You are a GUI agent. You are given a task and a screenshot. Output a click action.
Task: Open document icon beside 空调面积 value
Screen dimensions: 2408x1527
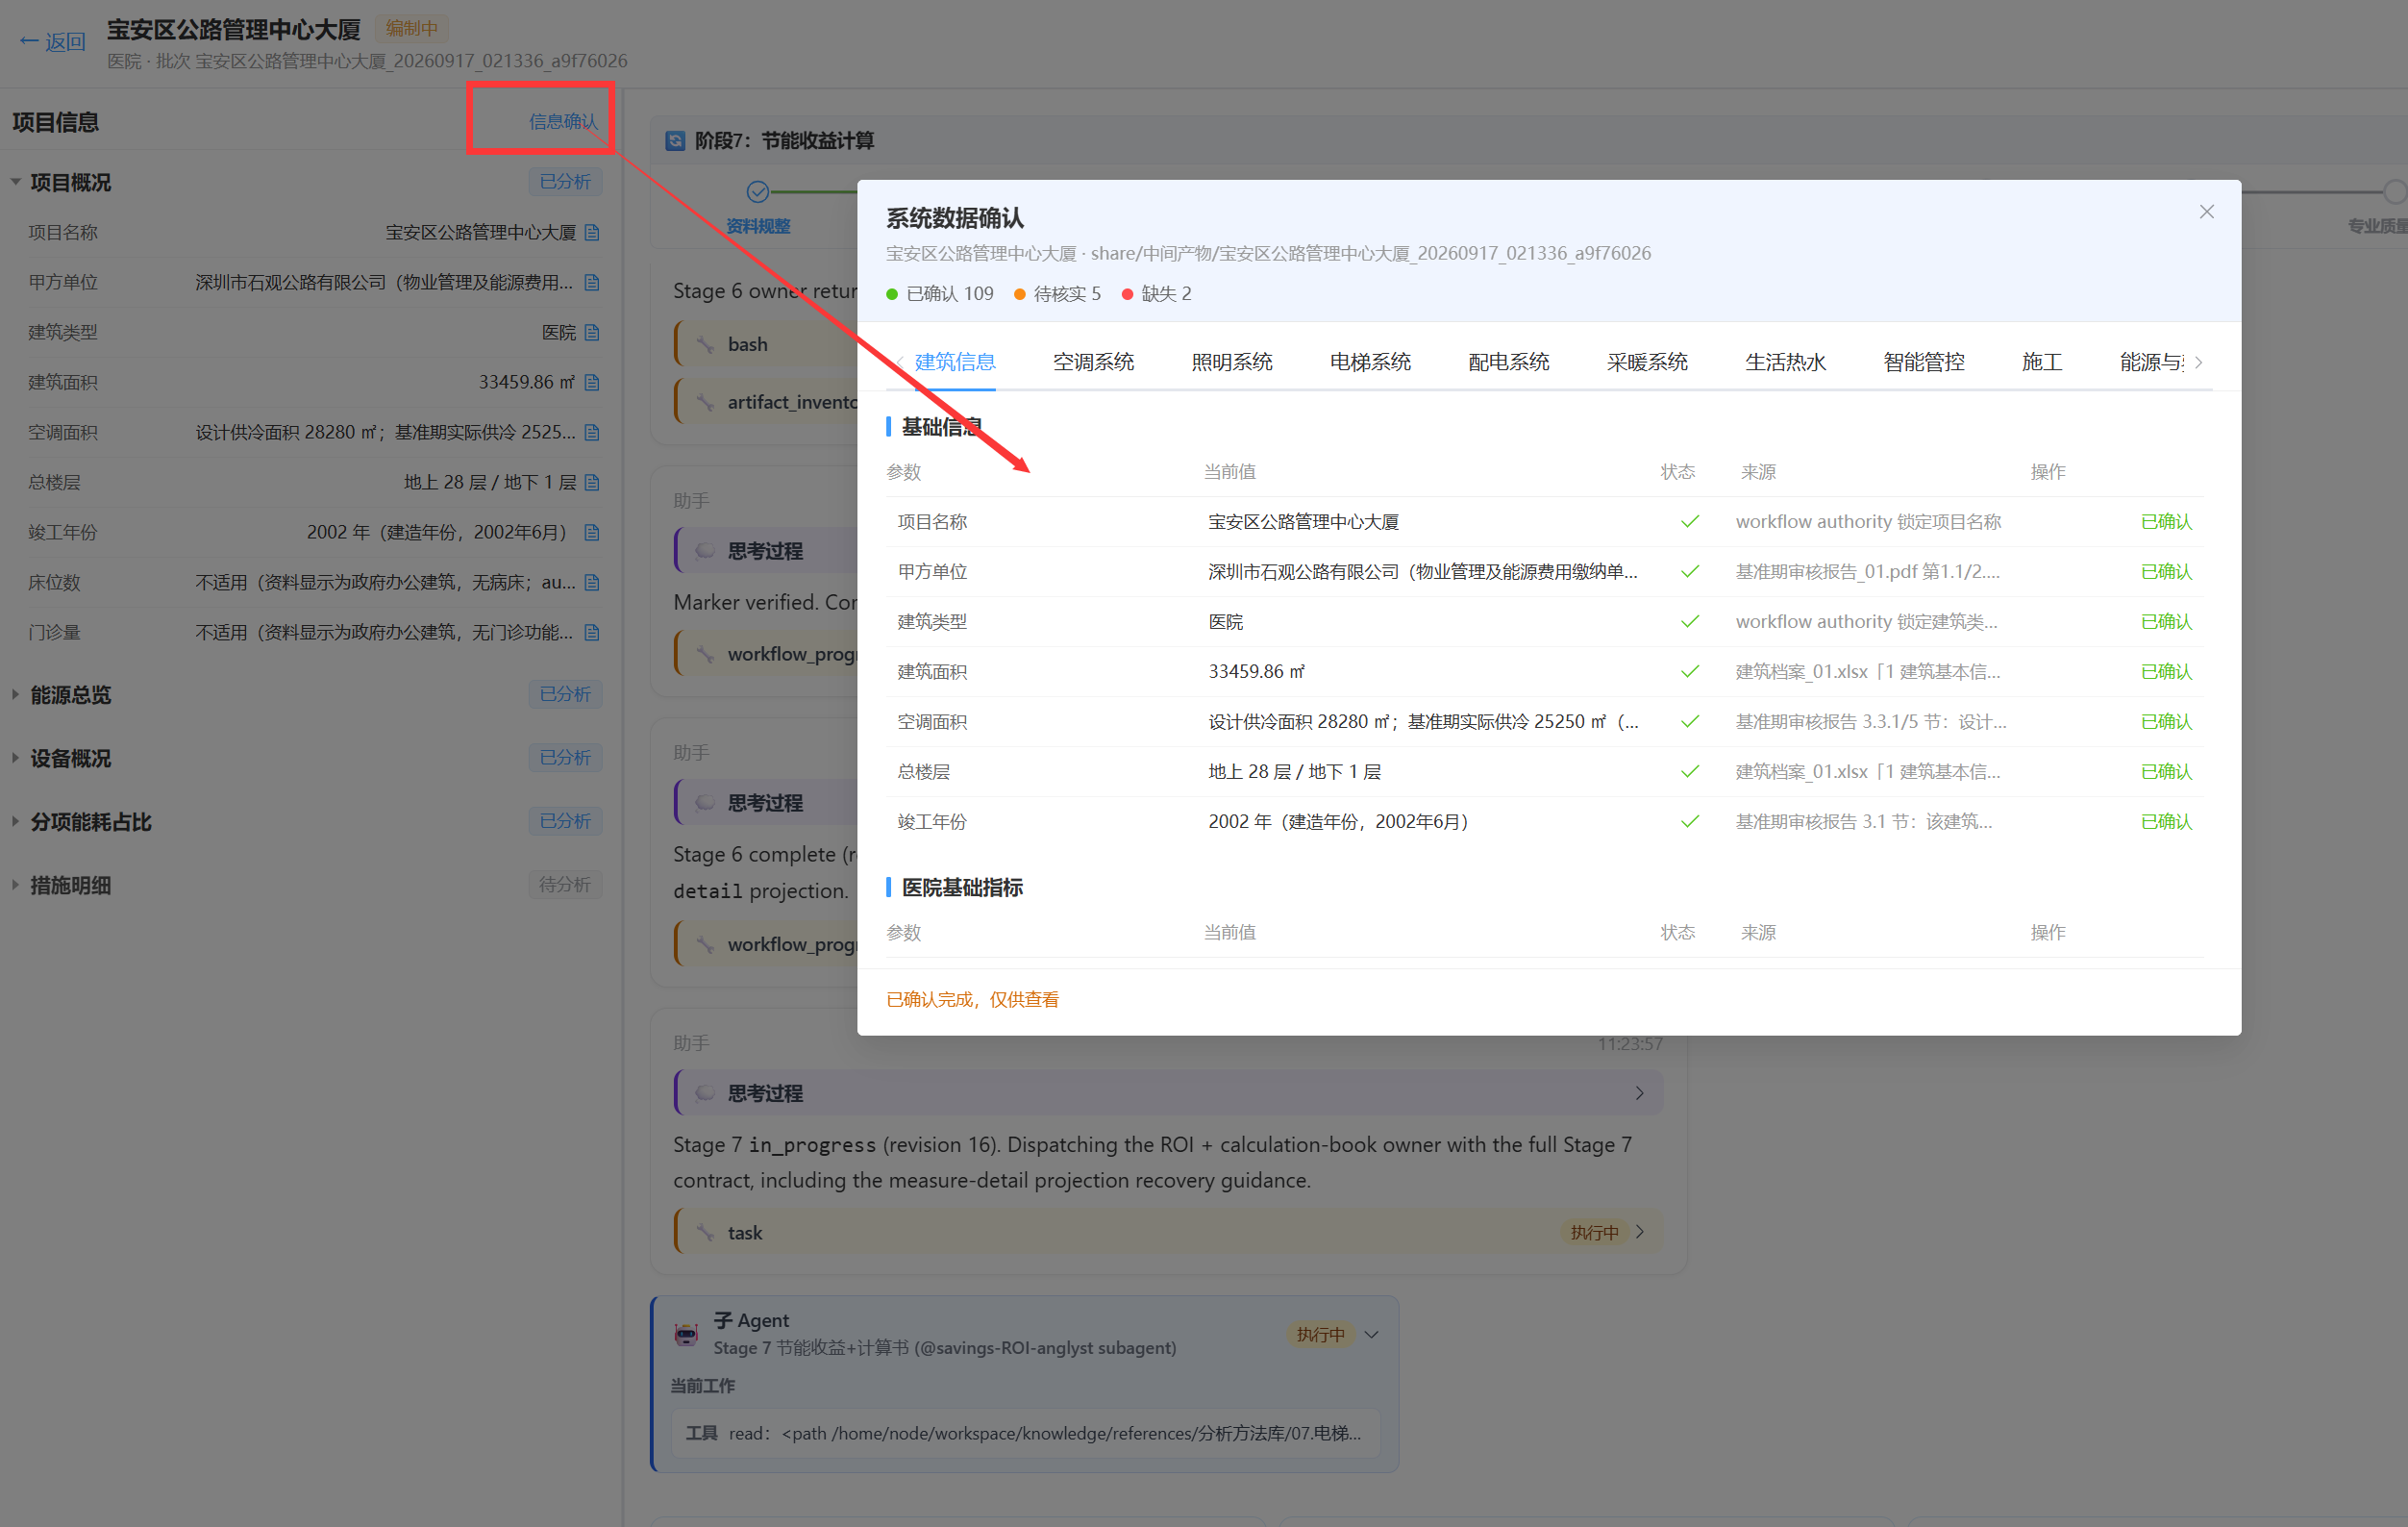592,432
